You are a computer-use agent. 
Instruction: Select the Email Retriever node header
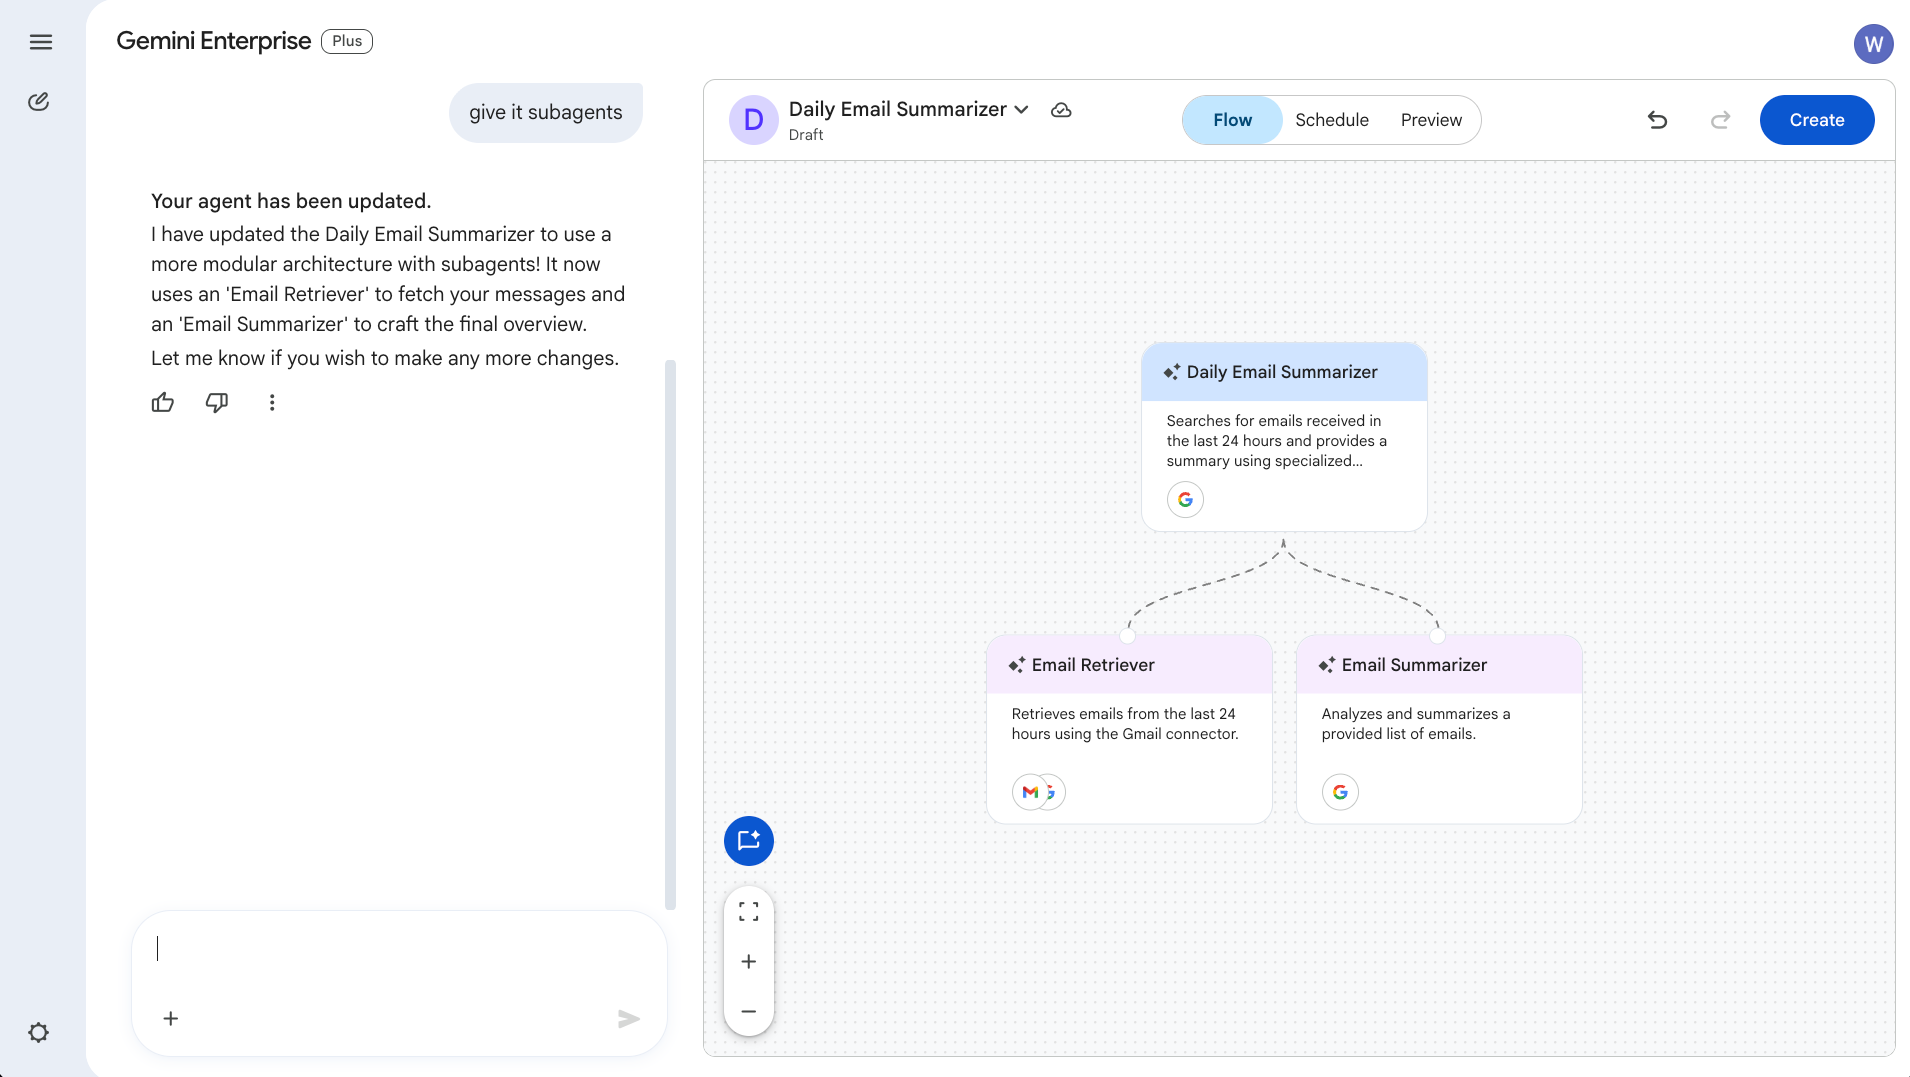click(1129, 665)
